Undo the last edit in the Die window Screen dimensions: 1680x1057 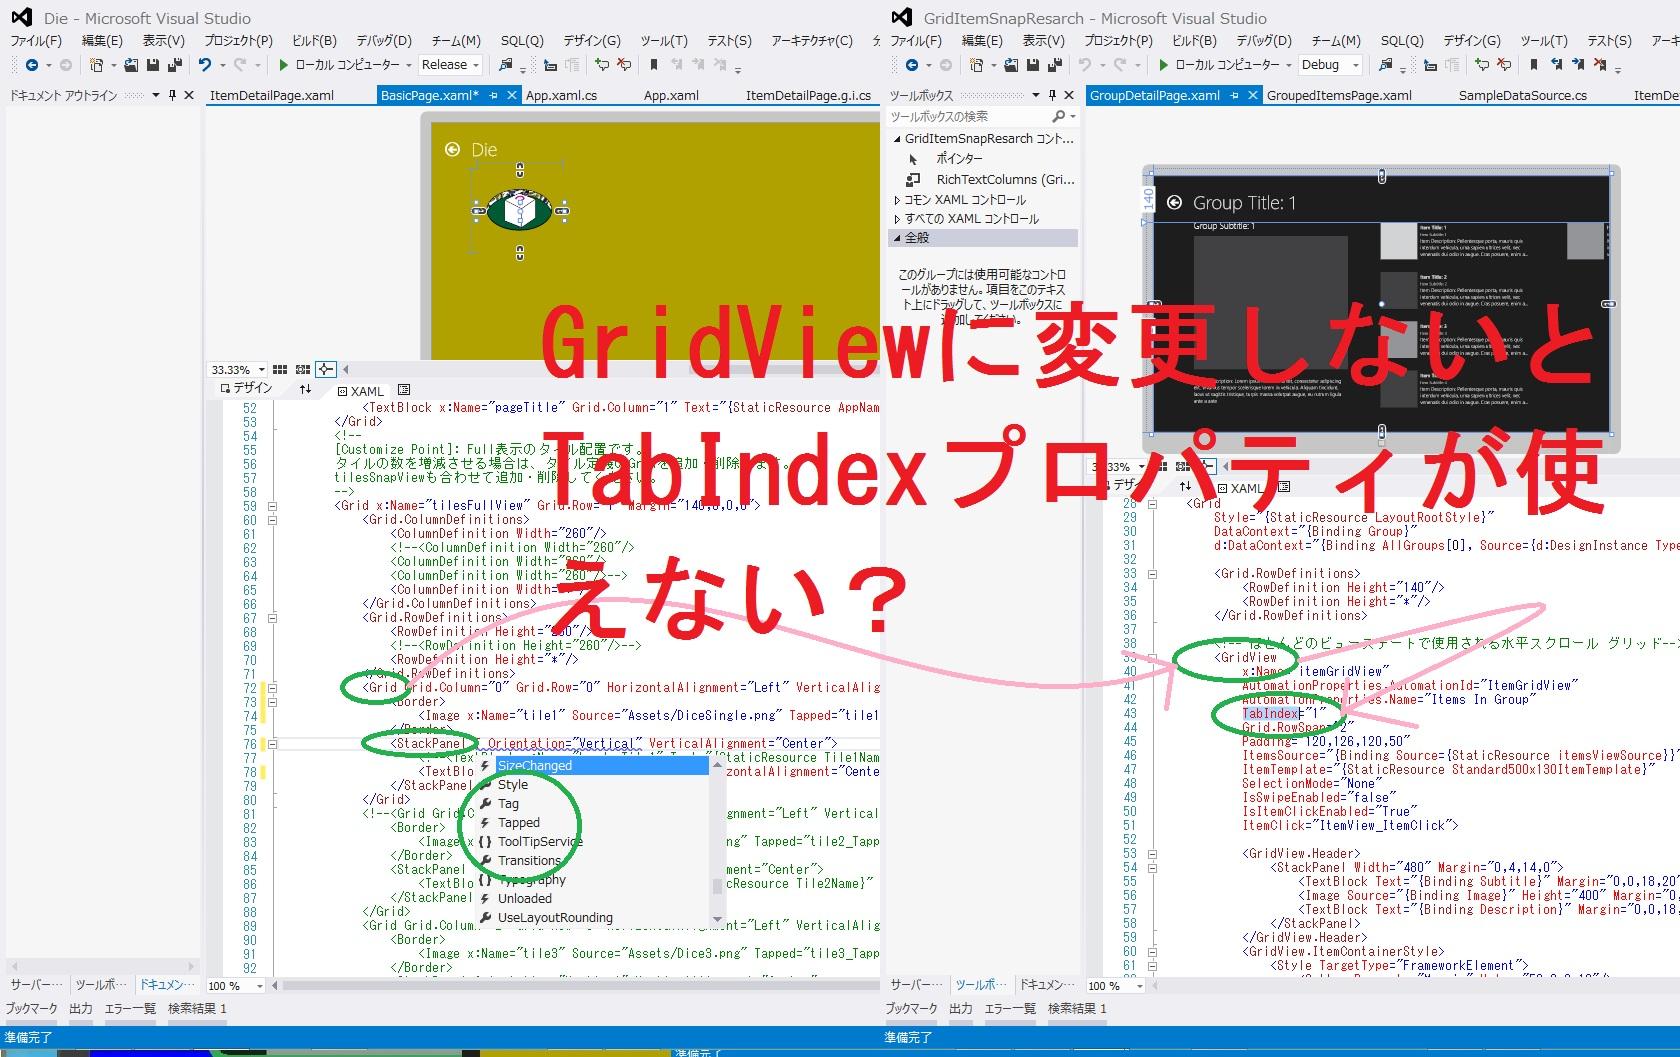[205, 65]
